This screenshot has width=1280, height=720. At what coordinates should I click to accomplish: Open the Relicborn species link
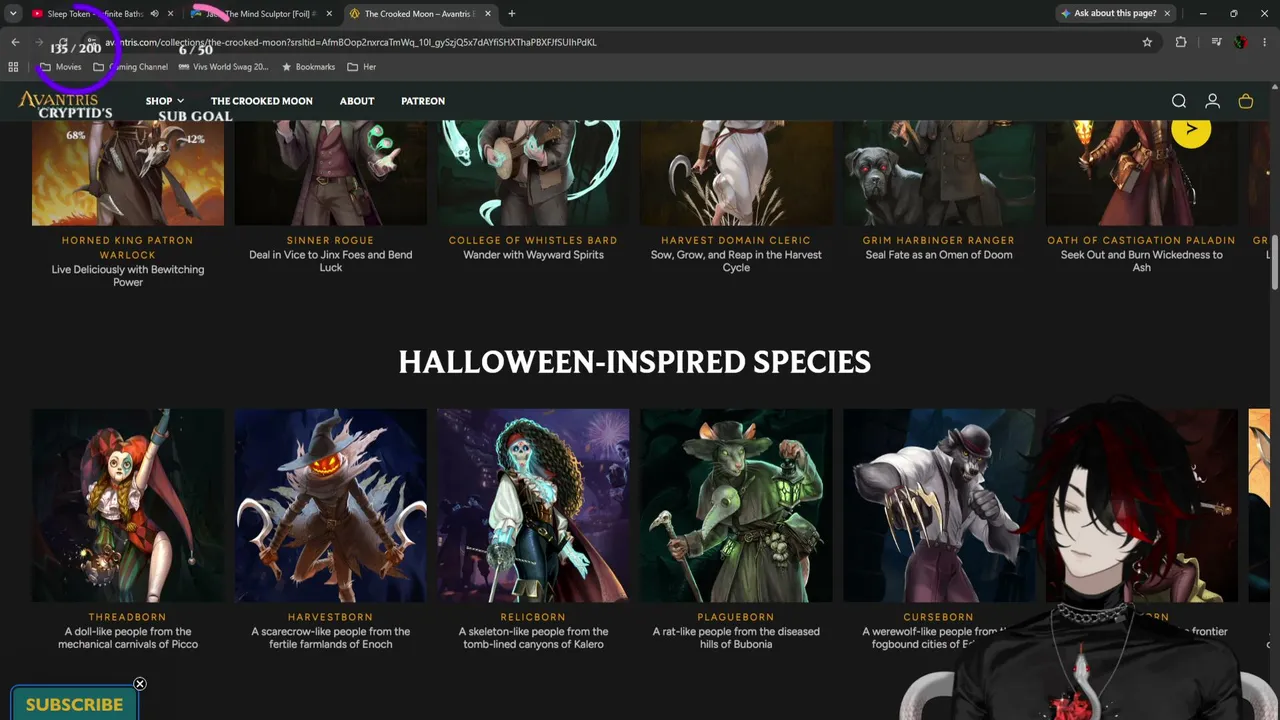coord(533,617)
